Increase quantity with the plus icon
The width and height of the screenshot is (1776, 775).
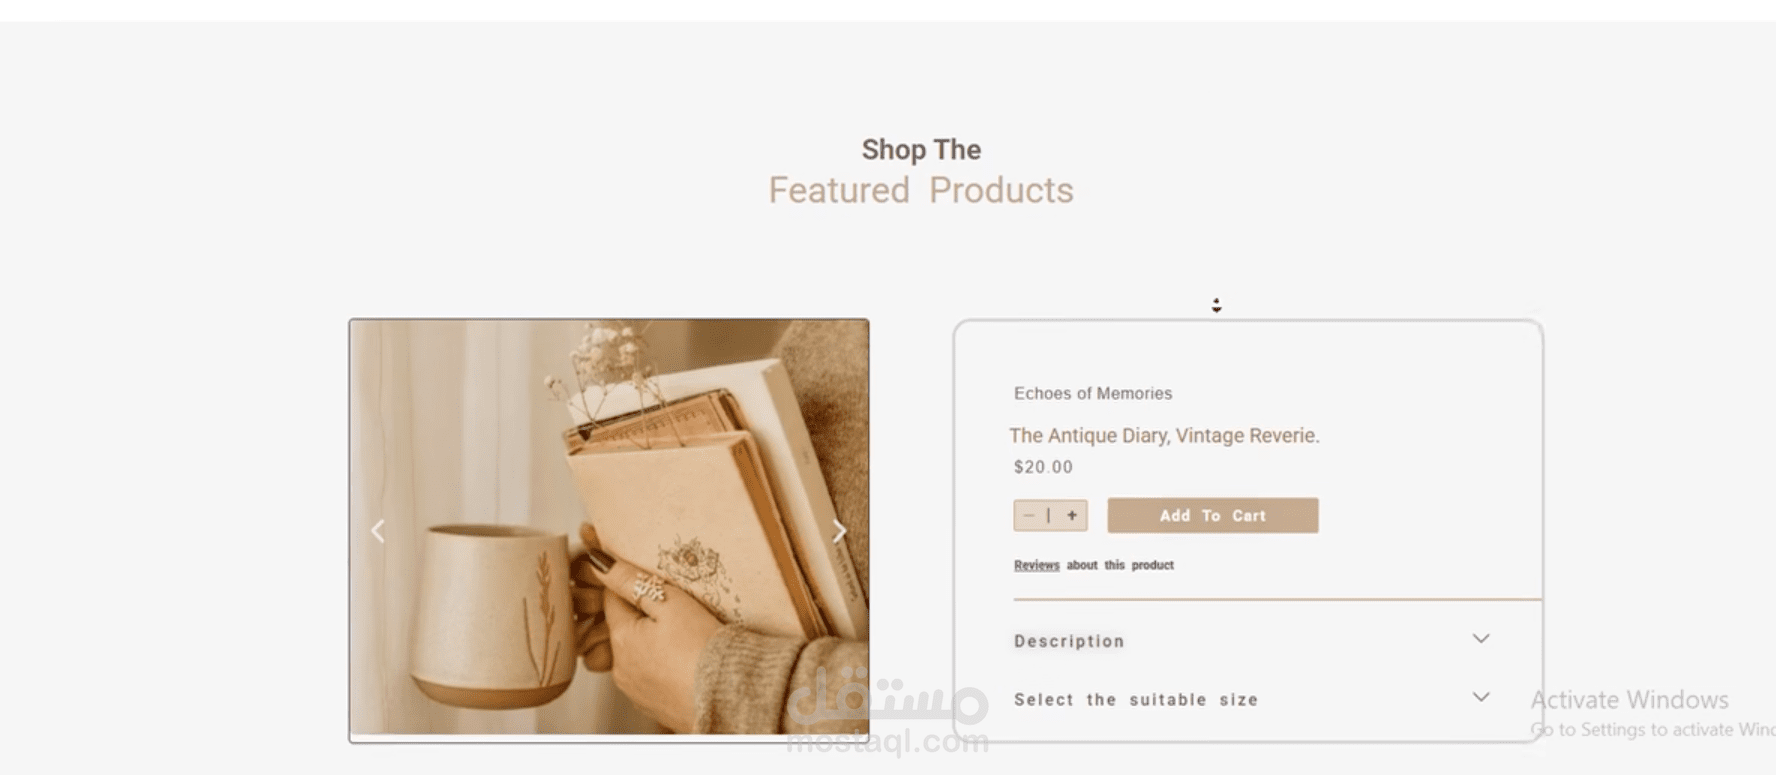(x=1072, y=515)
